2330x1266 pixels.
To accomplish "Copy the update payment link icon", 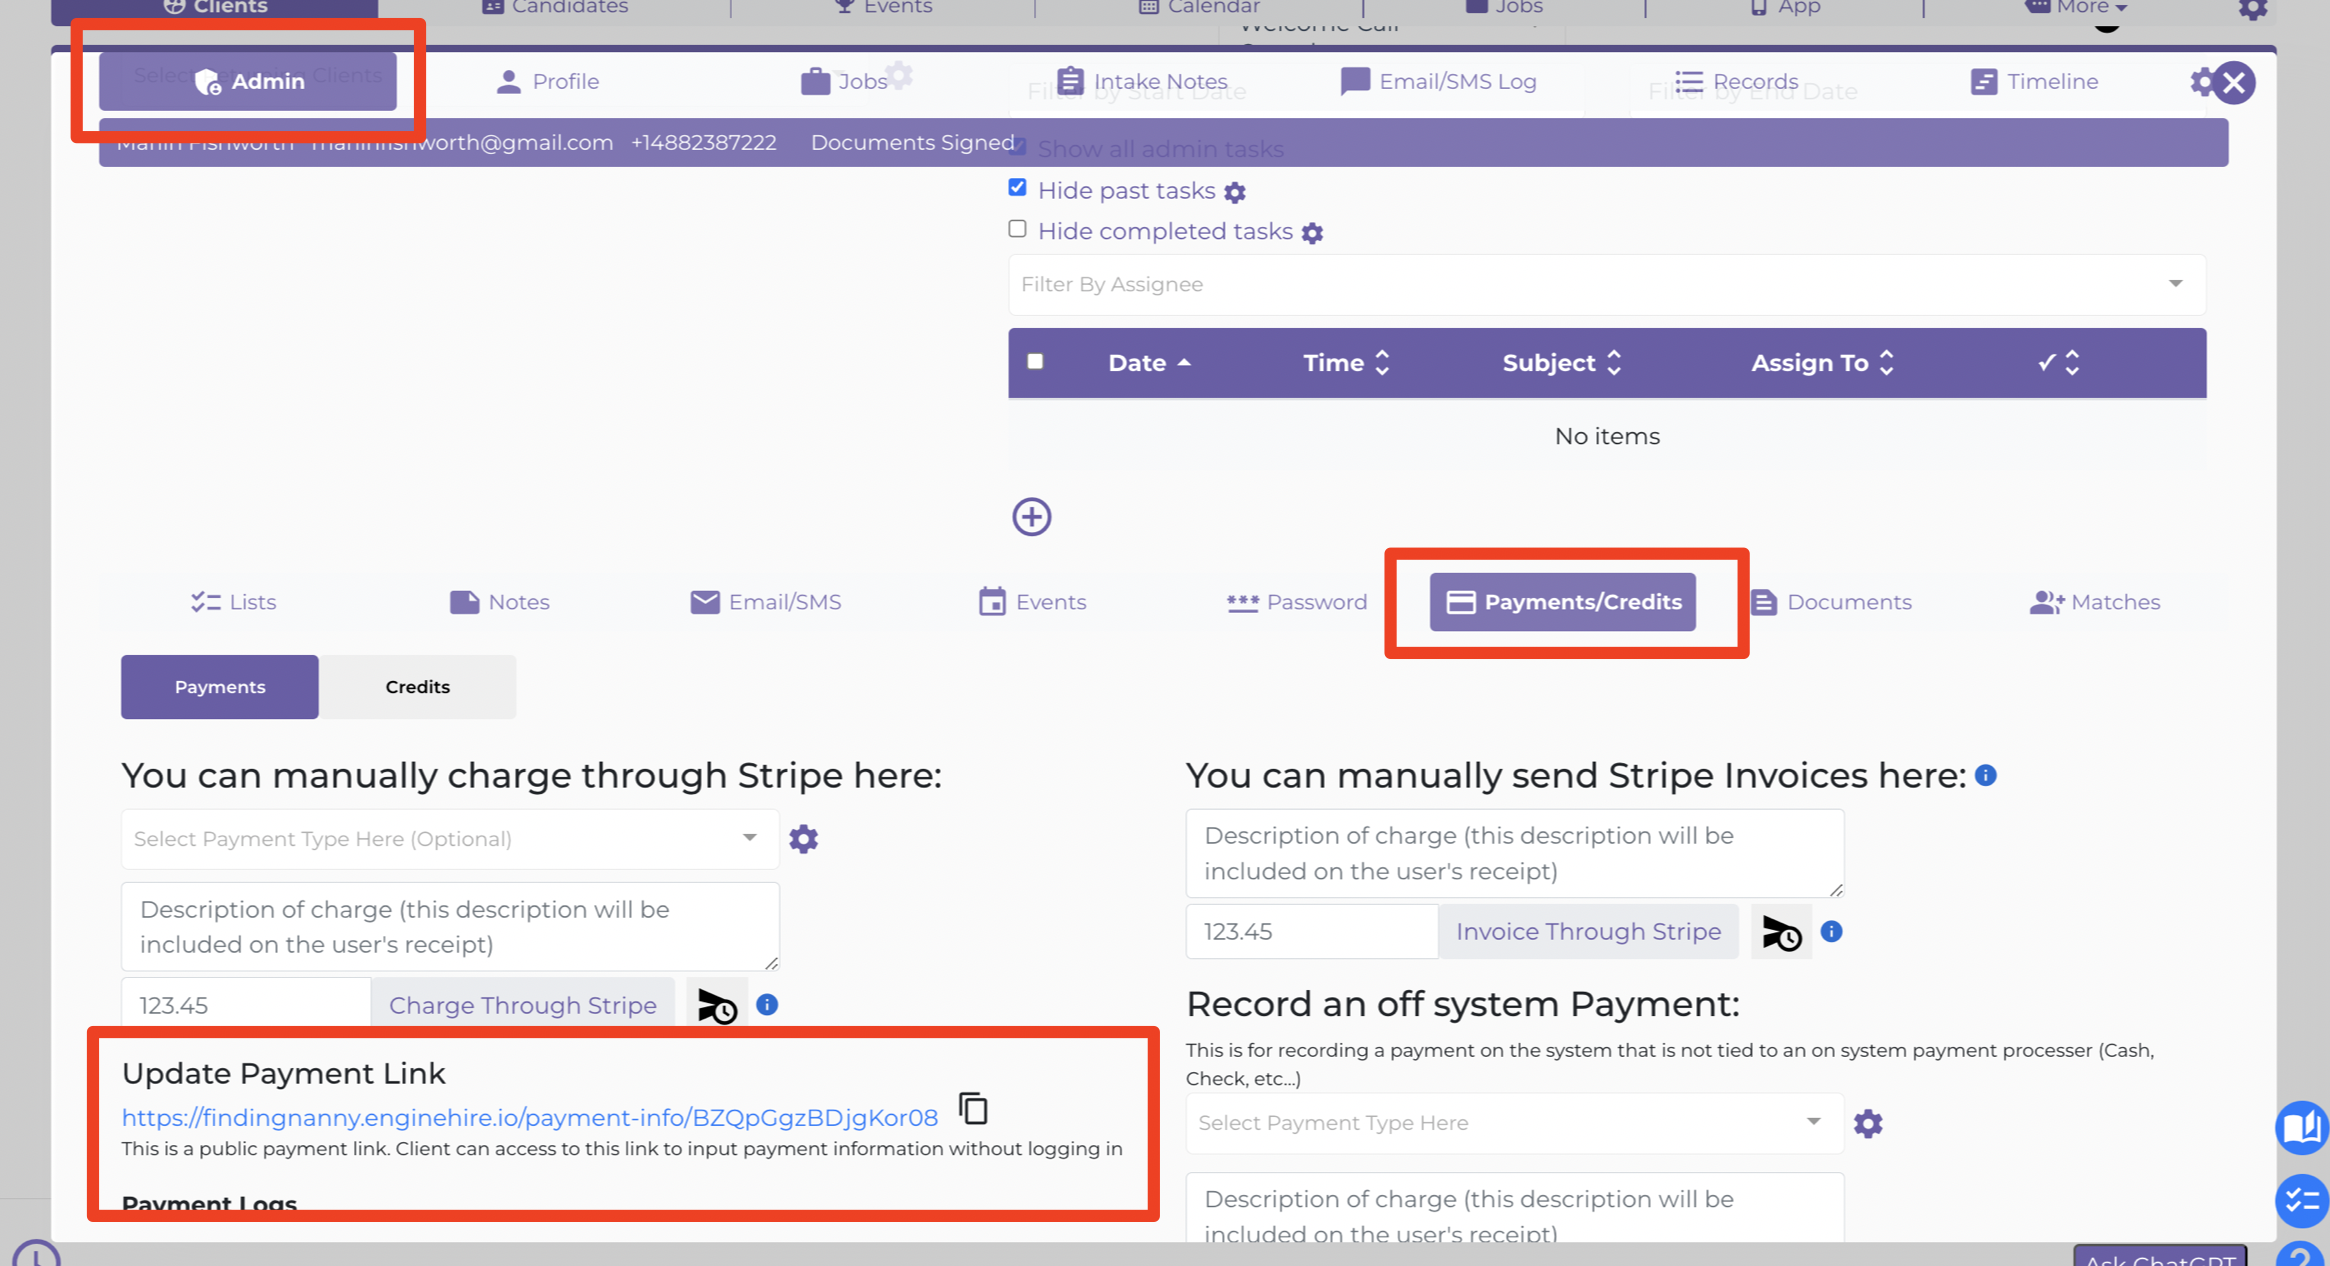I will tap(973, 1109).
